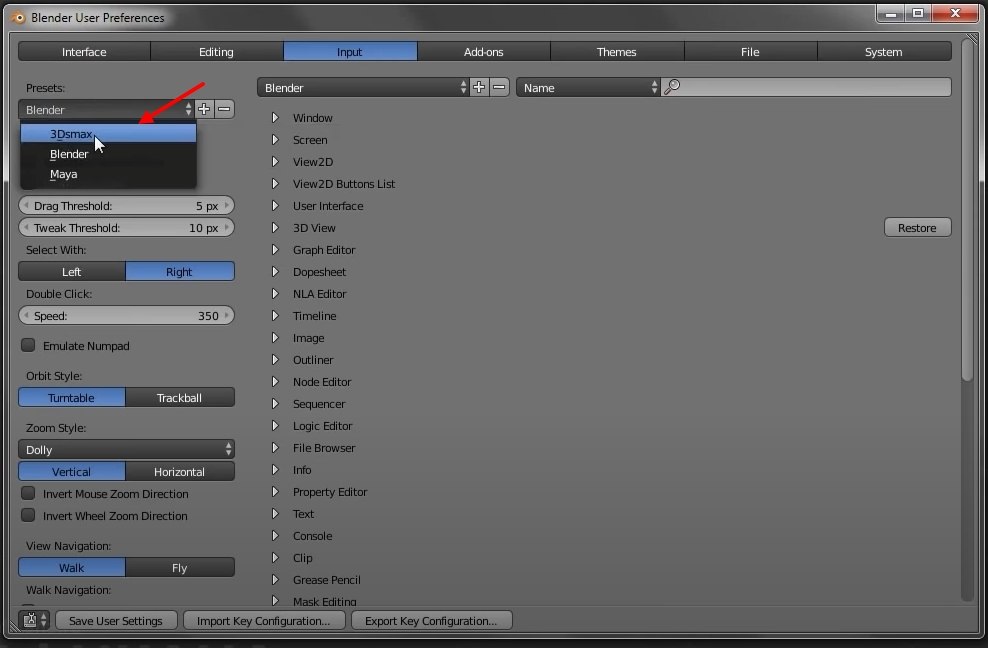
Task: Expand the Image keymap section
Action: (275, 338)
